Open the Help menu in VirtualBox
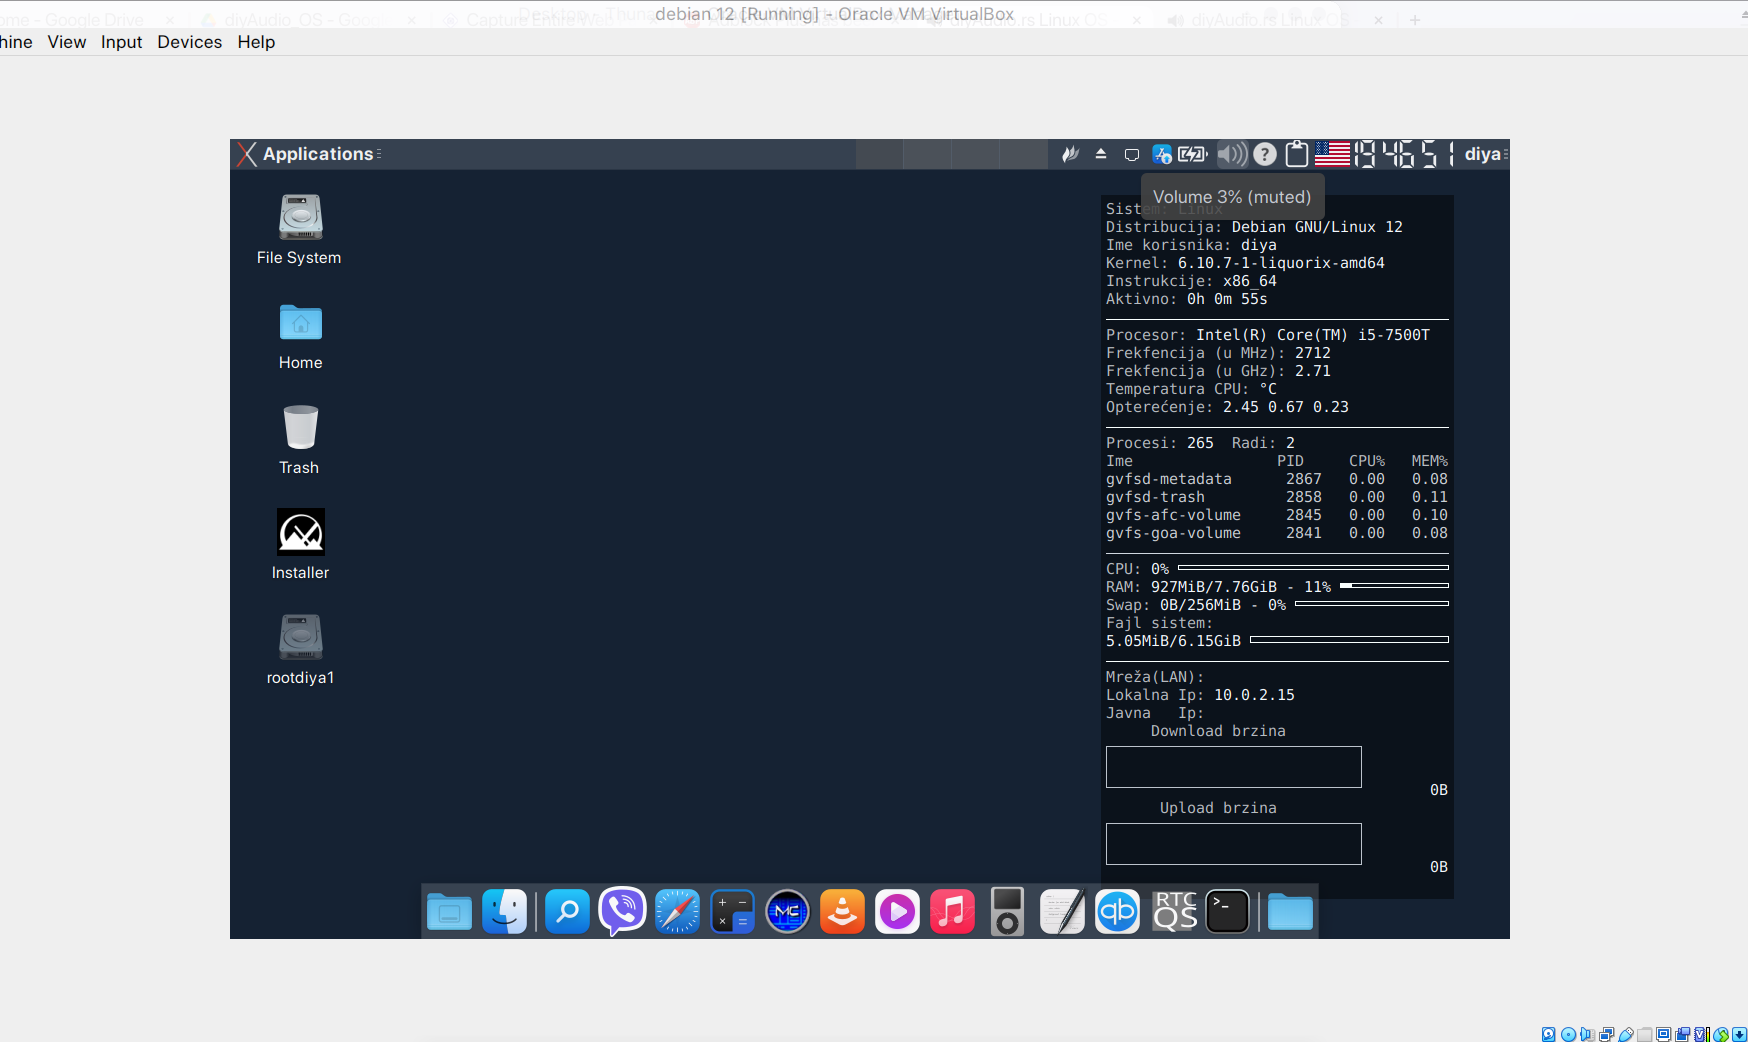The image size is (1748, 1042). (x=256, y=42)
